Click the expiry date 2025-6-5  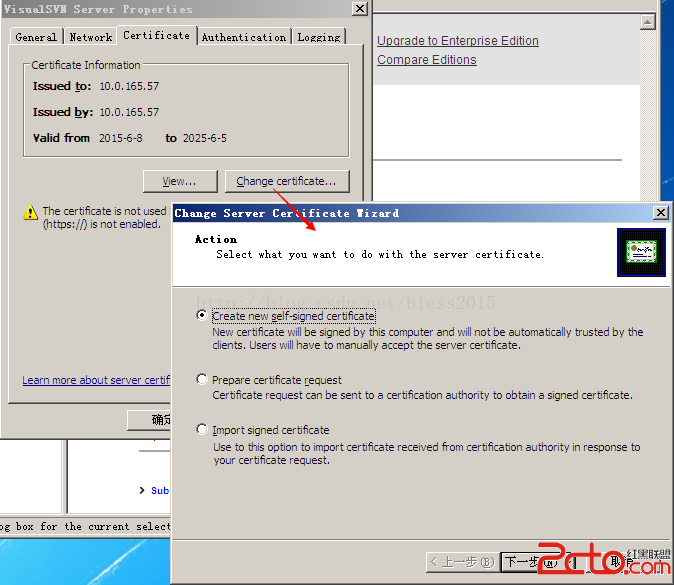pyautogui.click(x=205, y=138)
